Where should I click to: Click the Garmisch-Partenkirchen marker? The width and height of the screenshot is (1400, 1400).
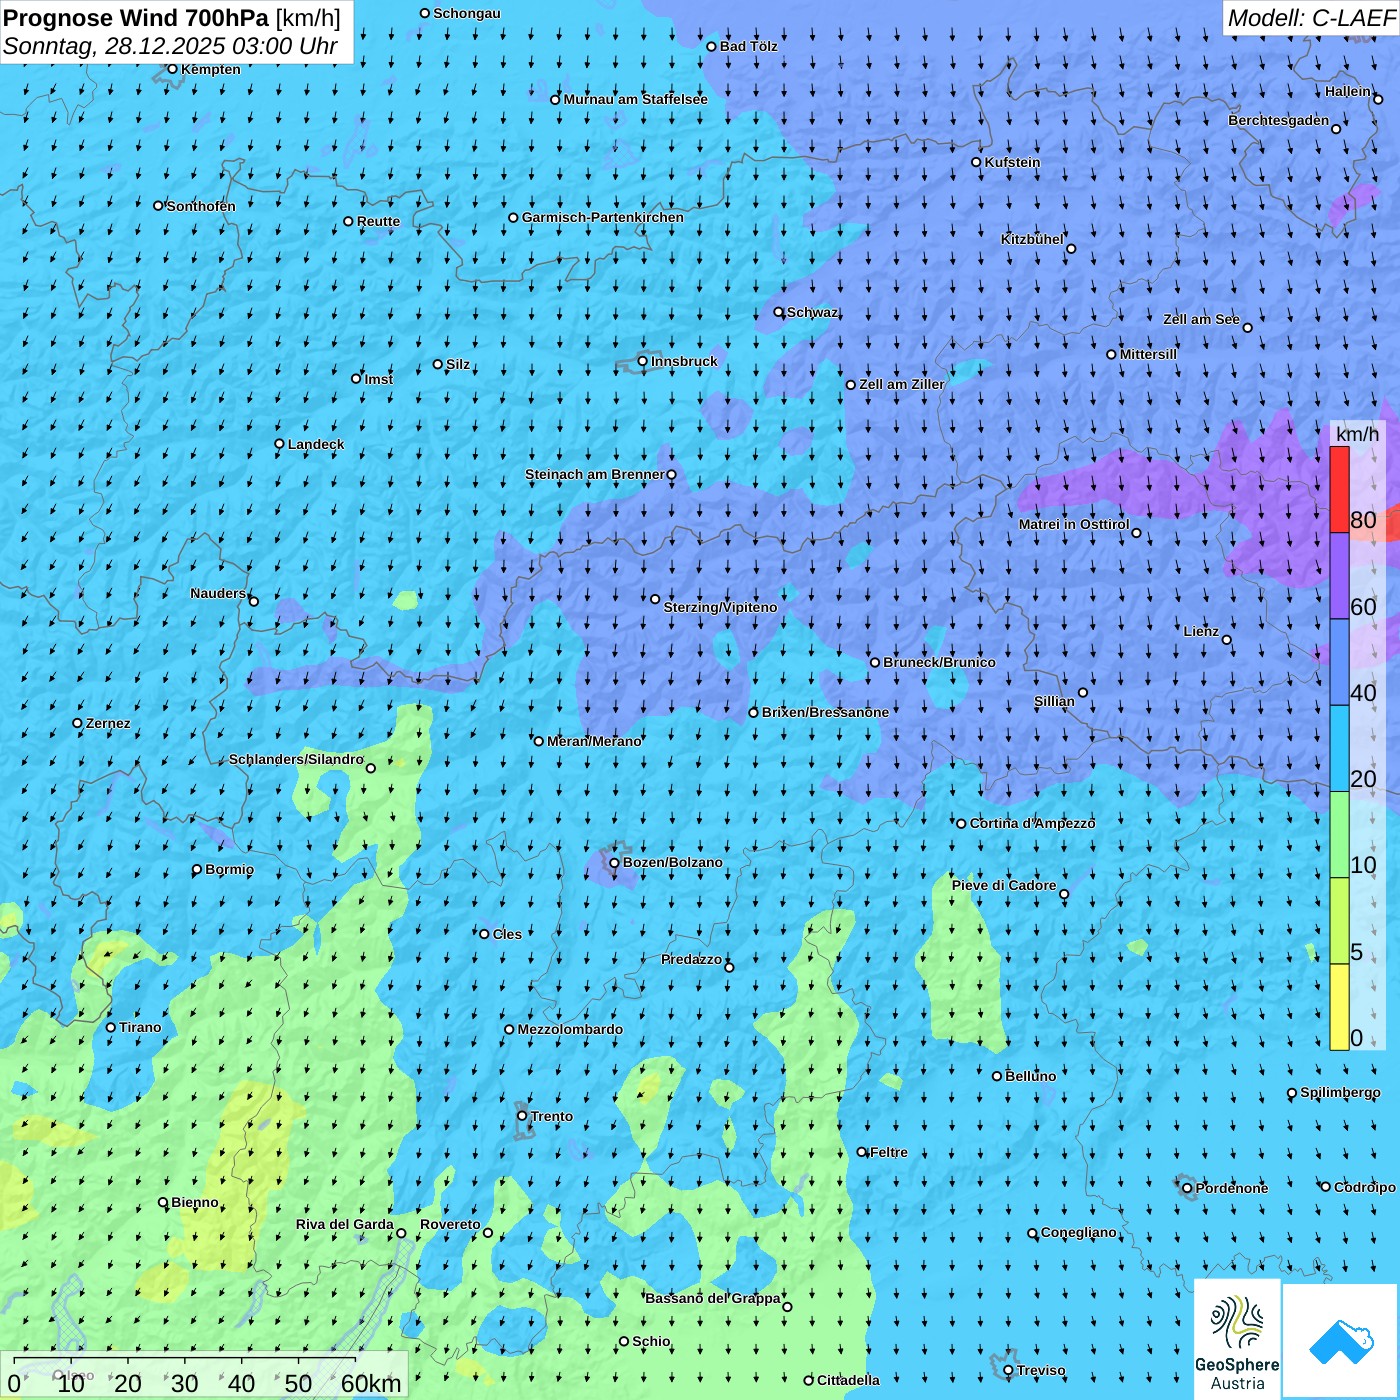[513, 217]
